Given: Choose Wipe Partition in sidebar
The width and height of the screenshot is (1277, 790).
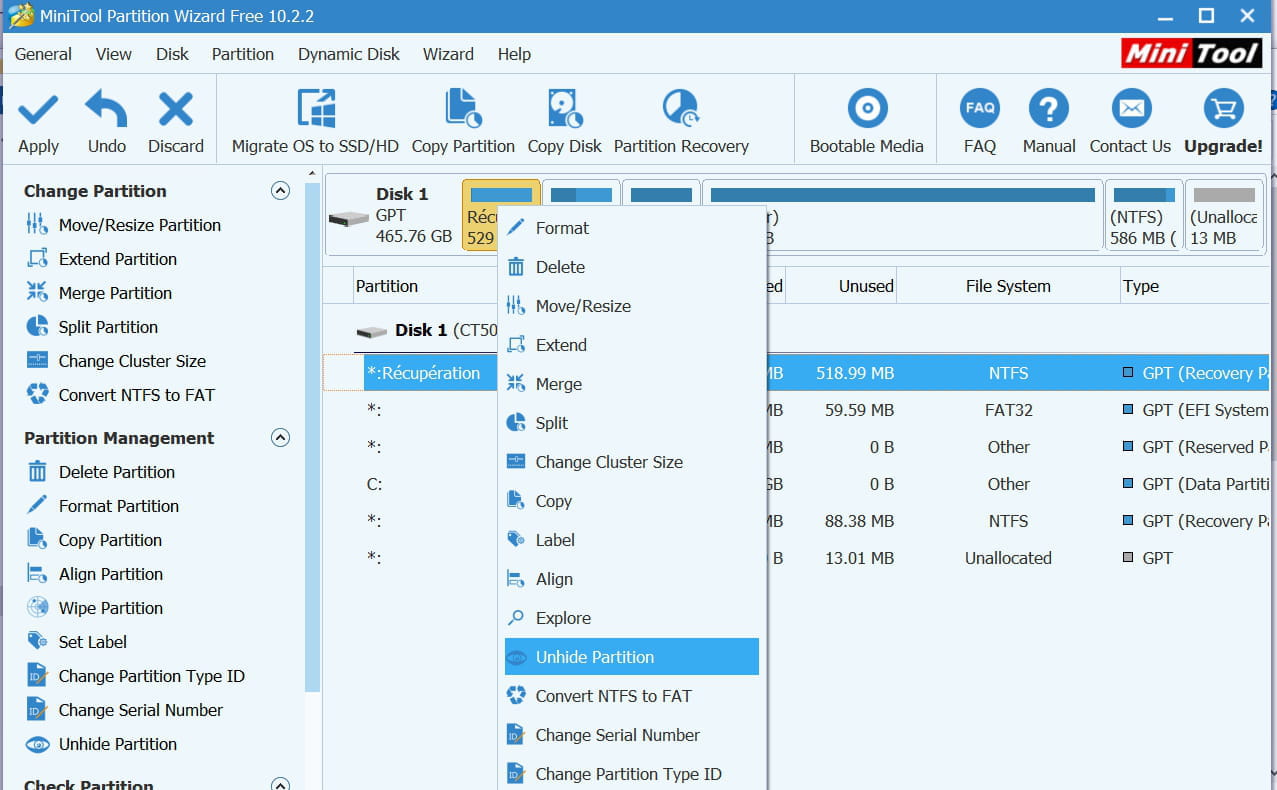Looking at the screenshot, I should [110, 608].
